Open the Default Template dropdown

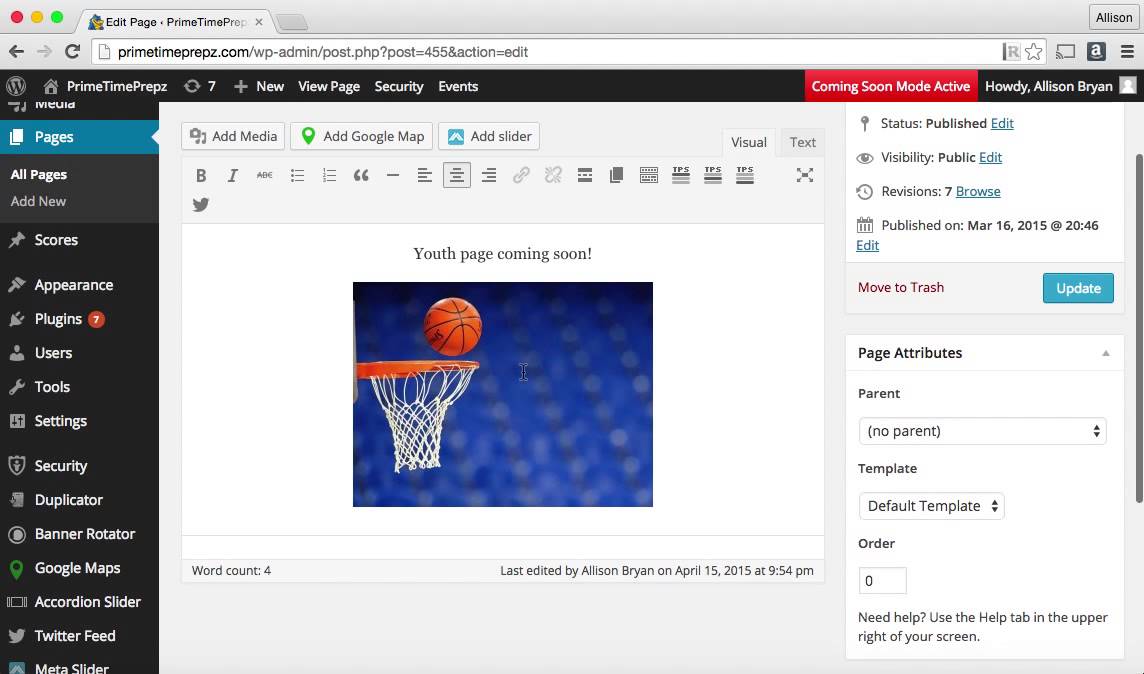pos(932,506)
